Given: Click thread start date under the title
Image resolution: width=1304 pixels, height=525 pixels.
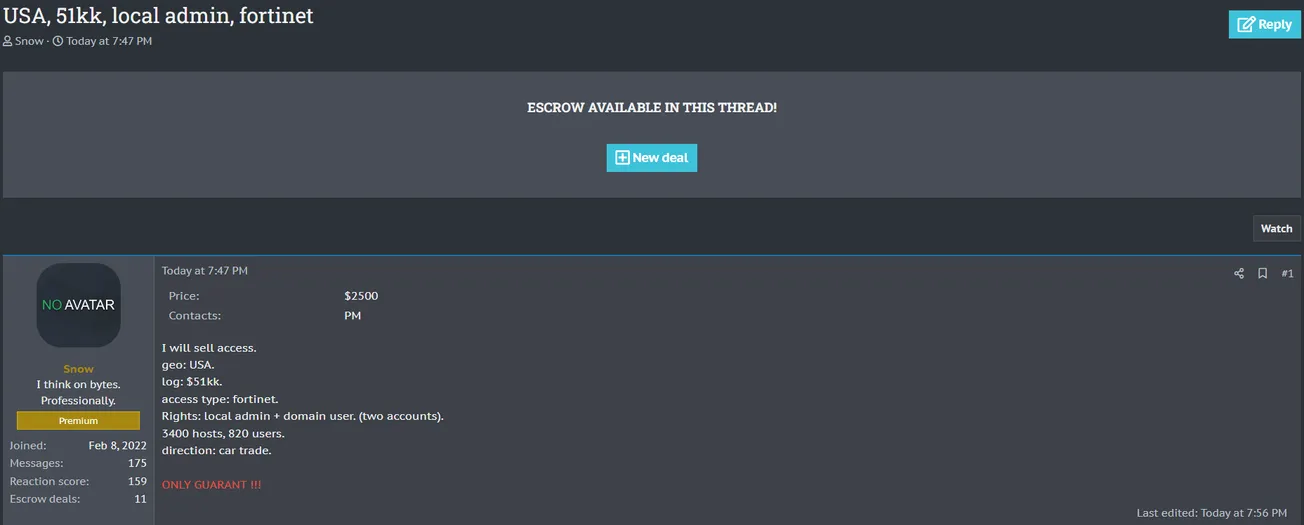Looking at the screenshot, I should pos(109,41).
